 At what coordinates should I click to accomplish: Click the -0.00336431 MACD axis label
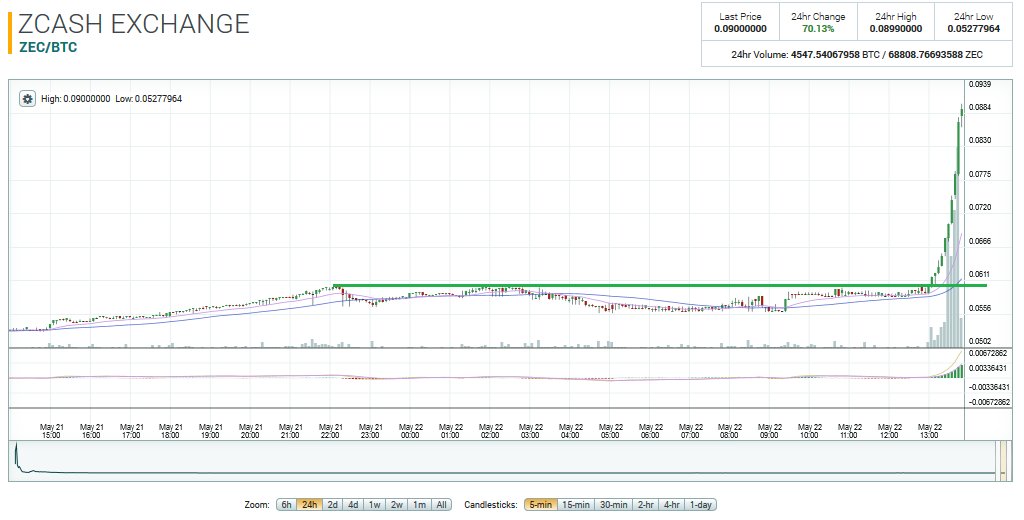(x=989, y=387)
